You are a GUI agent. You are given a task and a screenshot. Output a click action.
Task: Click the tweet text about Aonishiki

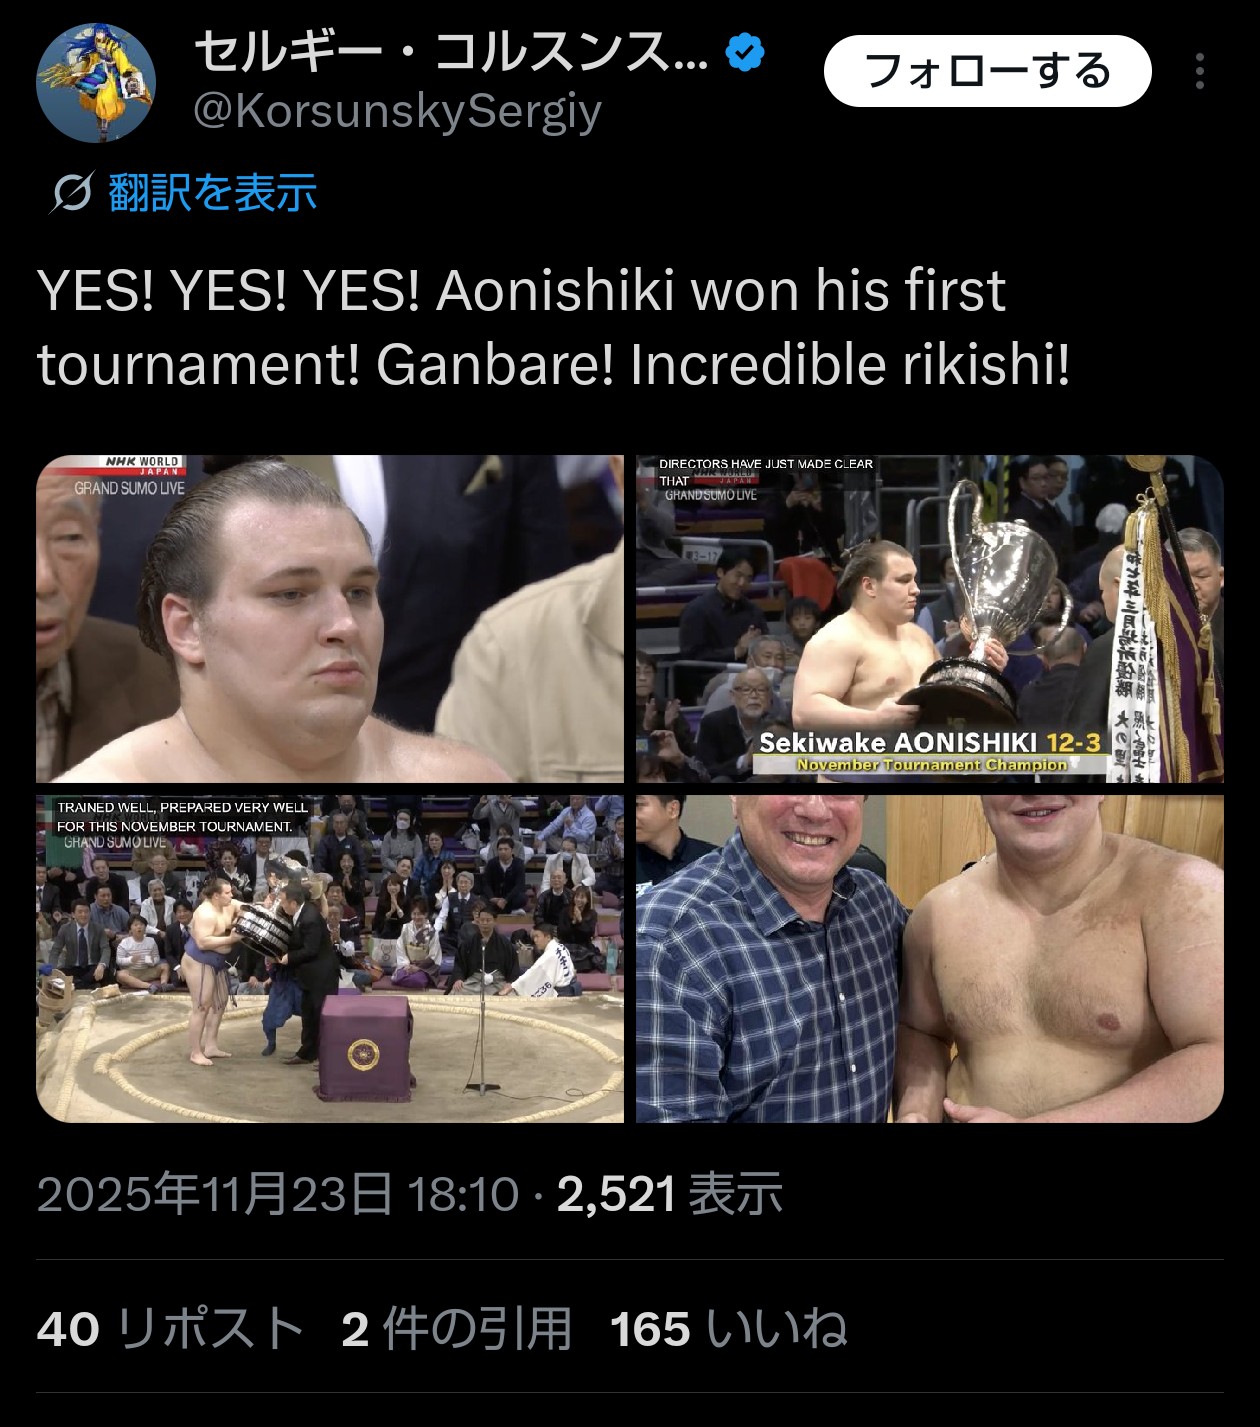(553, 327)
